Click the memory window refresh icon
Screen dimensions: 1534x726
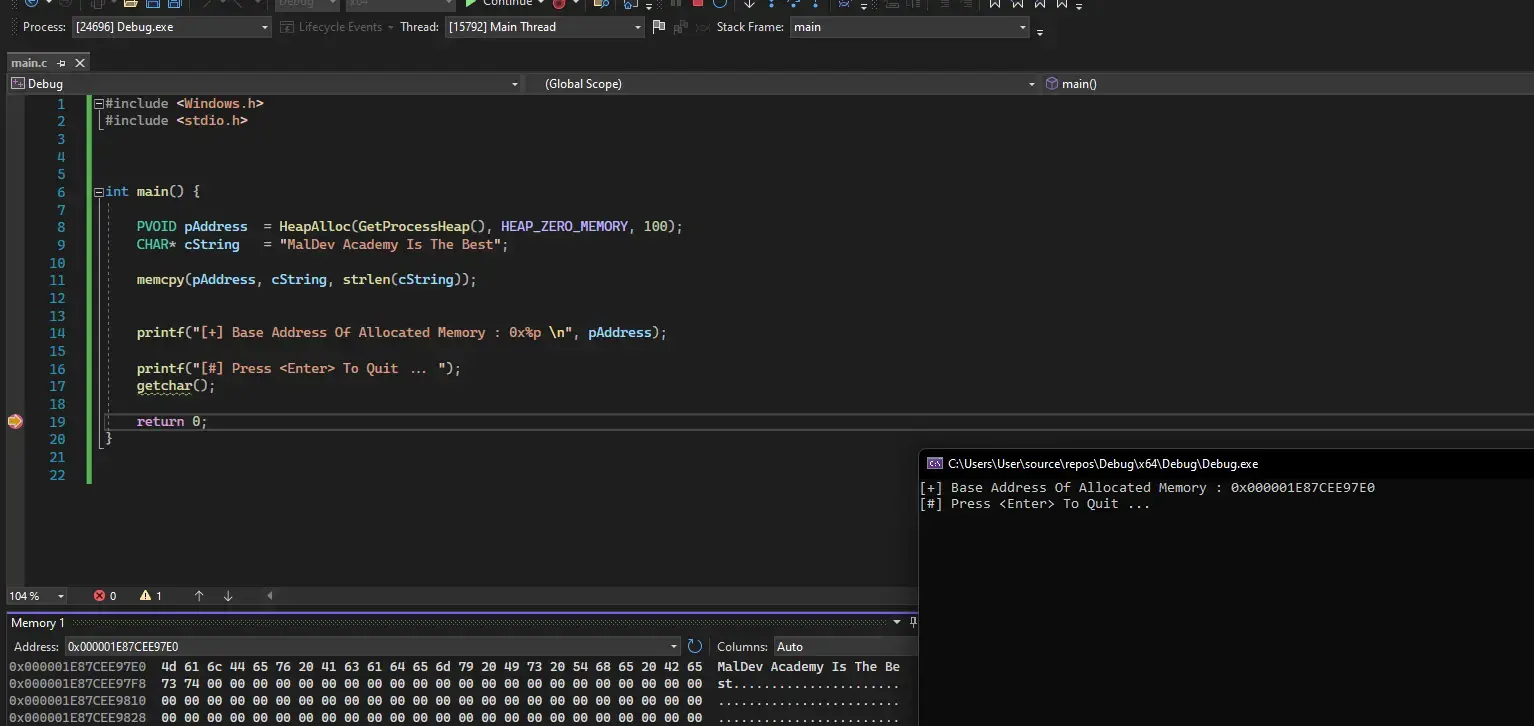695,647
